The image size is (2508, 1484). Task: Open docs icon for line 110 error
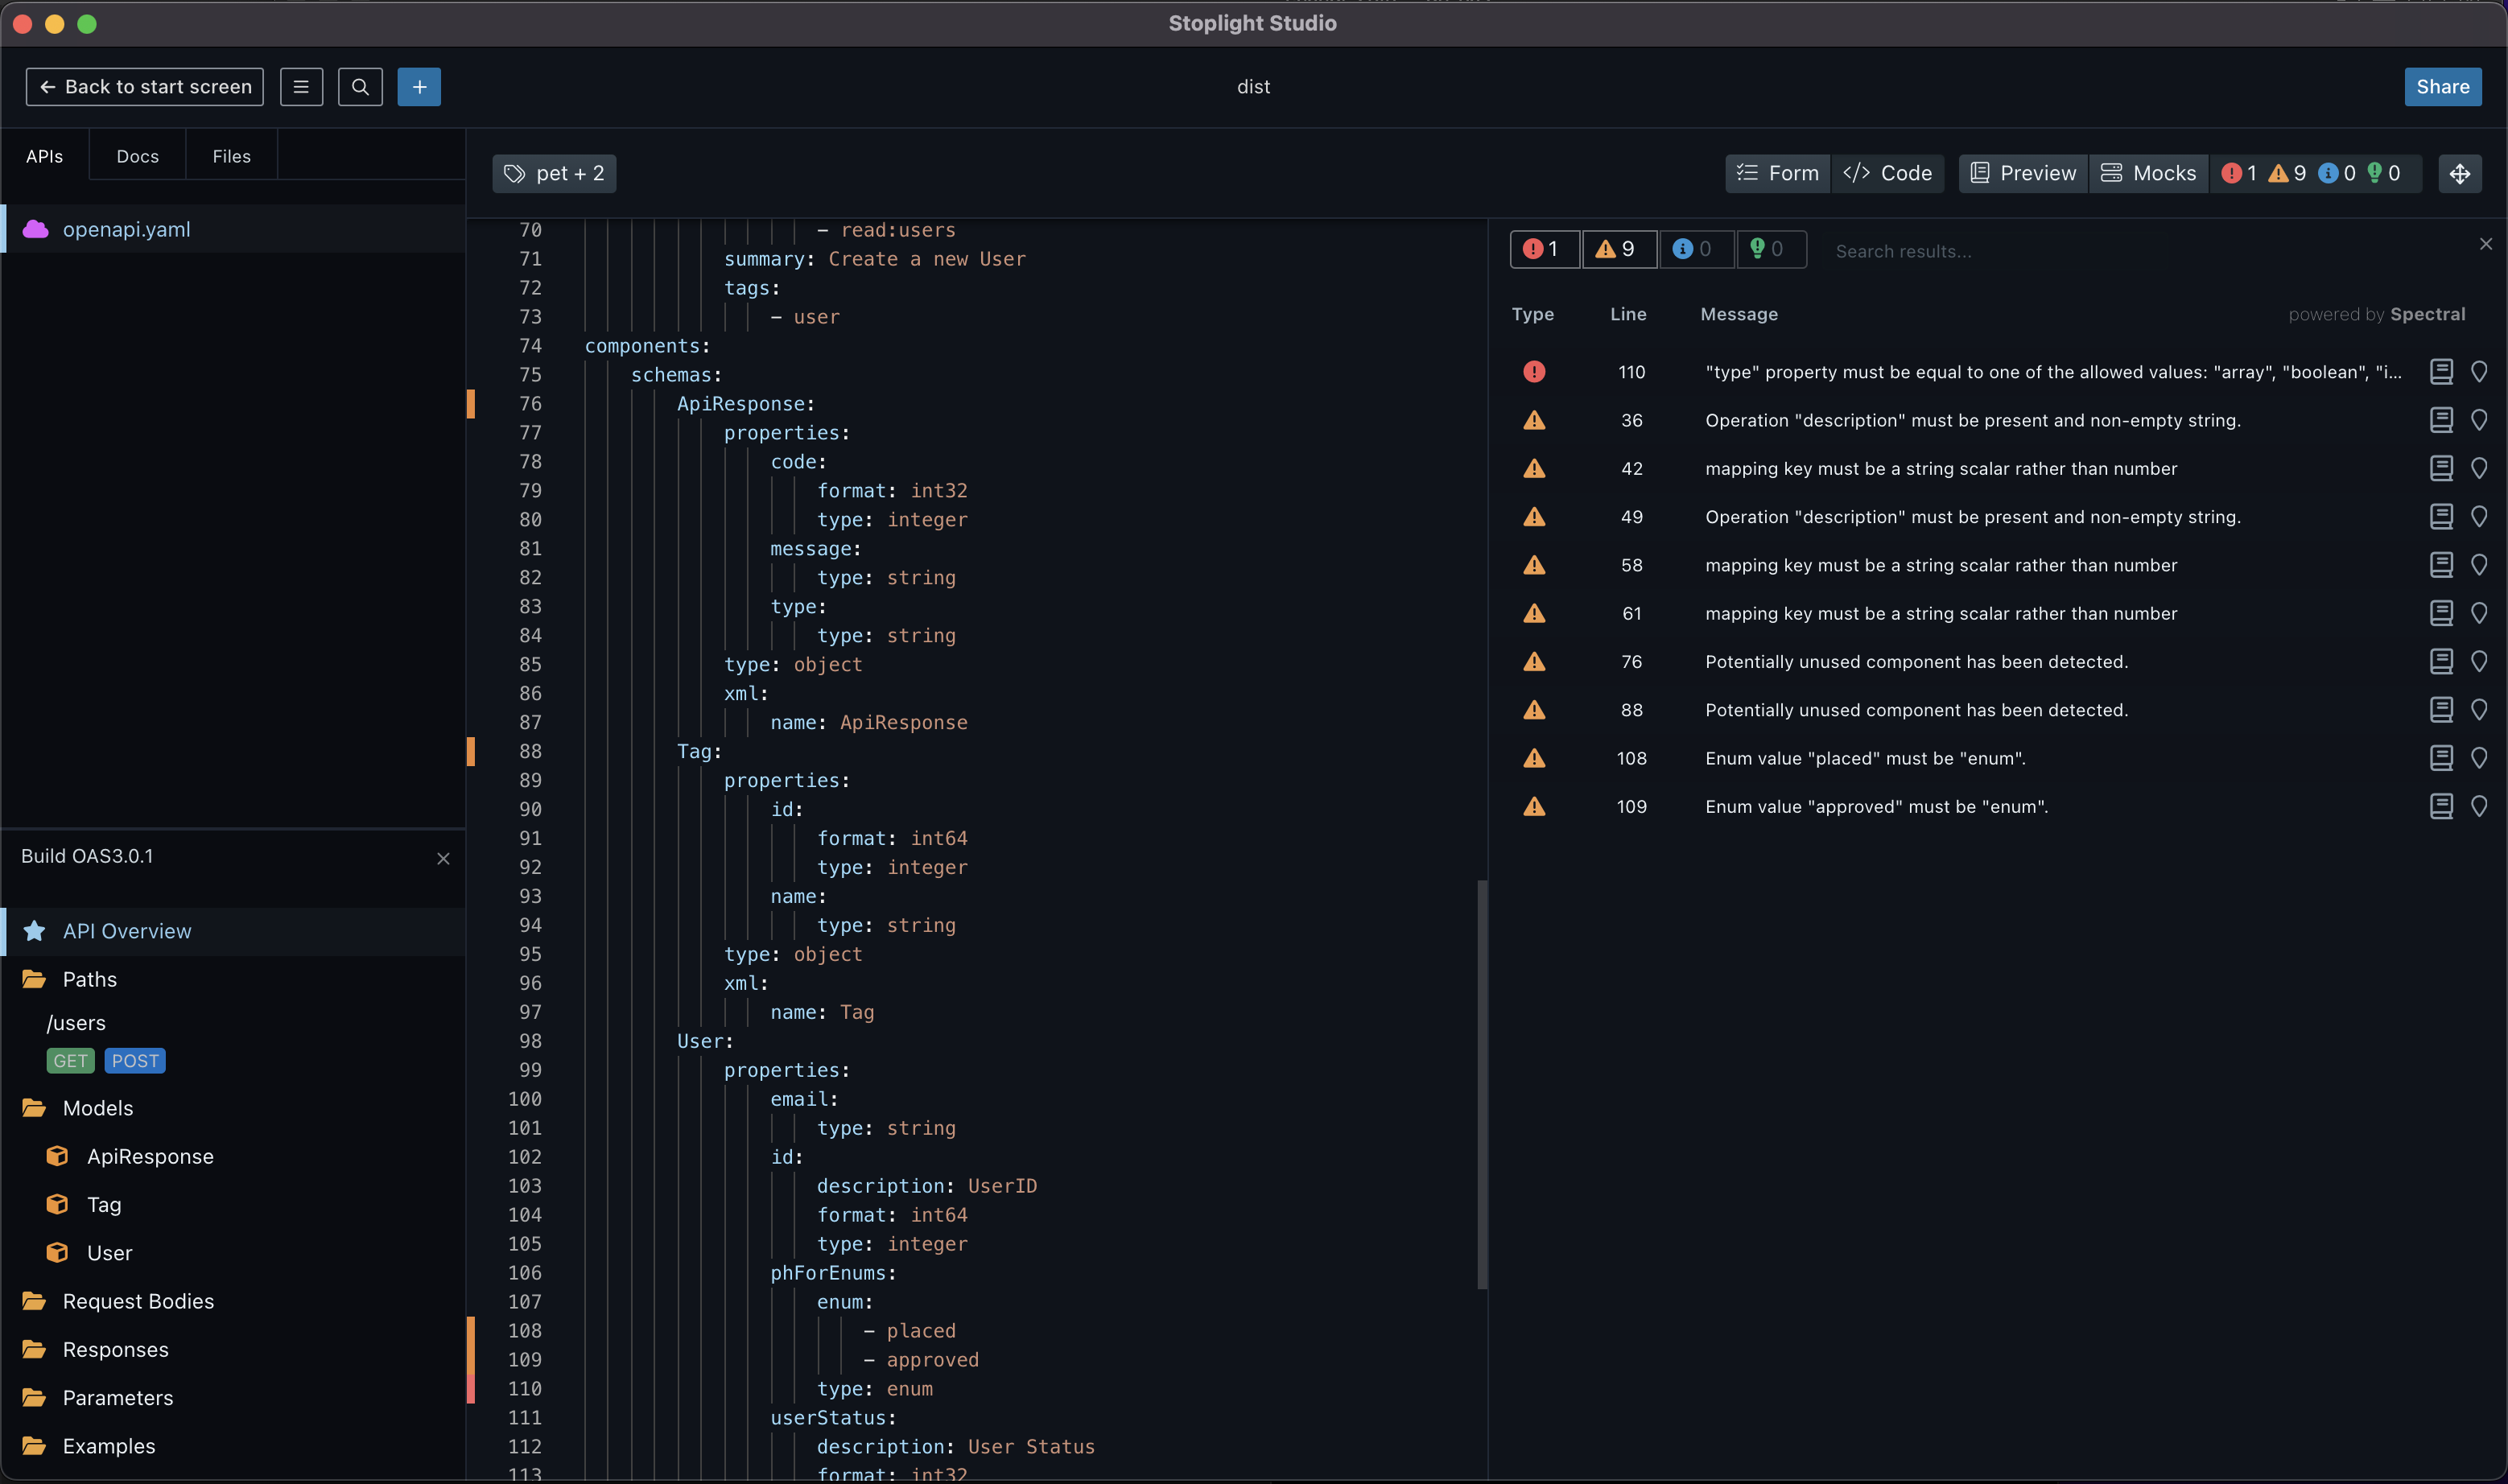tap(2440, 372)
